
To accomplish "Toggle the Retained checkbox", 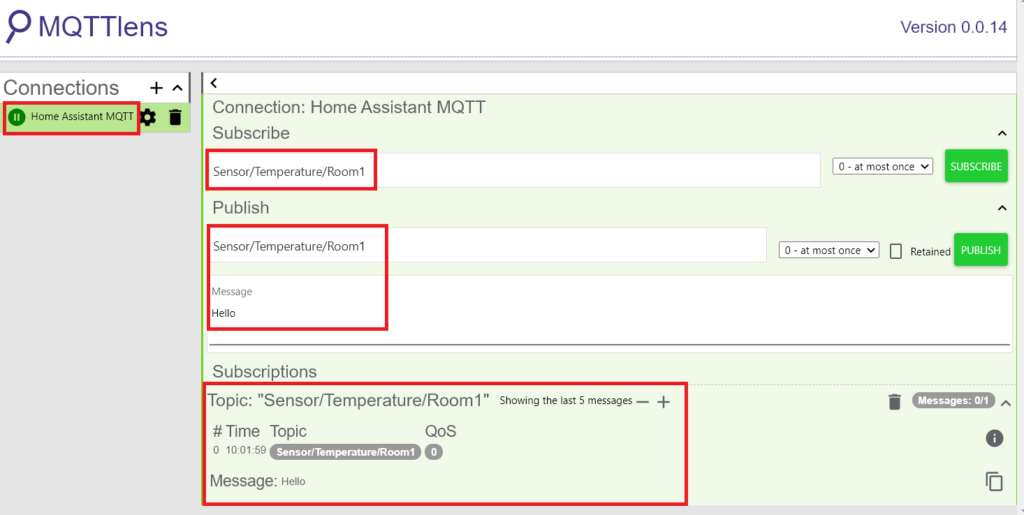I will coord(896,251).
